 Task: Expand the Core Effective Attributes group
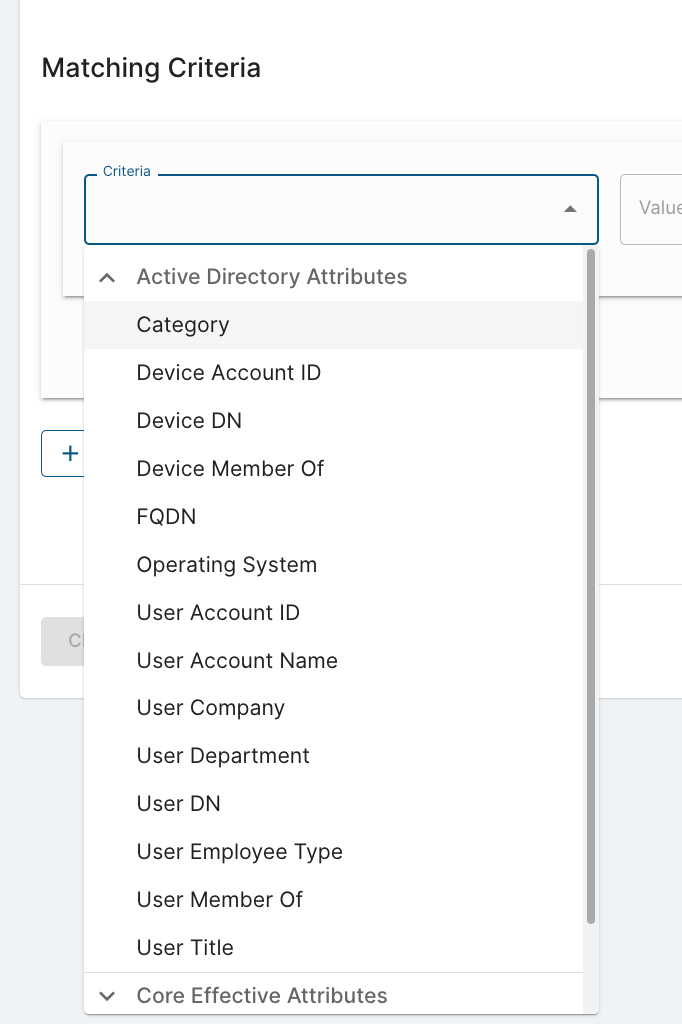pyautogui.click(x=108, y=996)
